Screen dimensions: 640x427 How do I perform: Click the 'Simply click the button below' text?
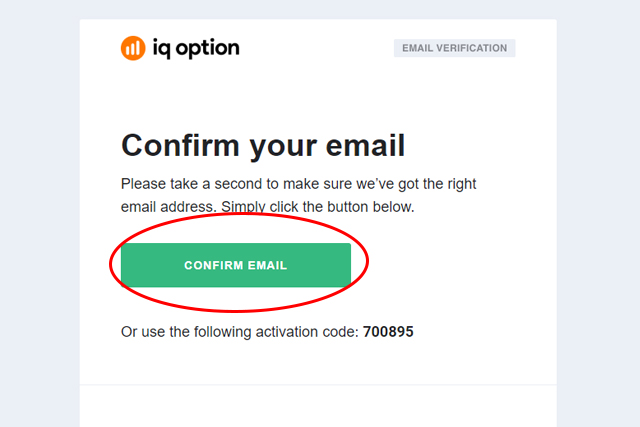click(x=318, y=207)
